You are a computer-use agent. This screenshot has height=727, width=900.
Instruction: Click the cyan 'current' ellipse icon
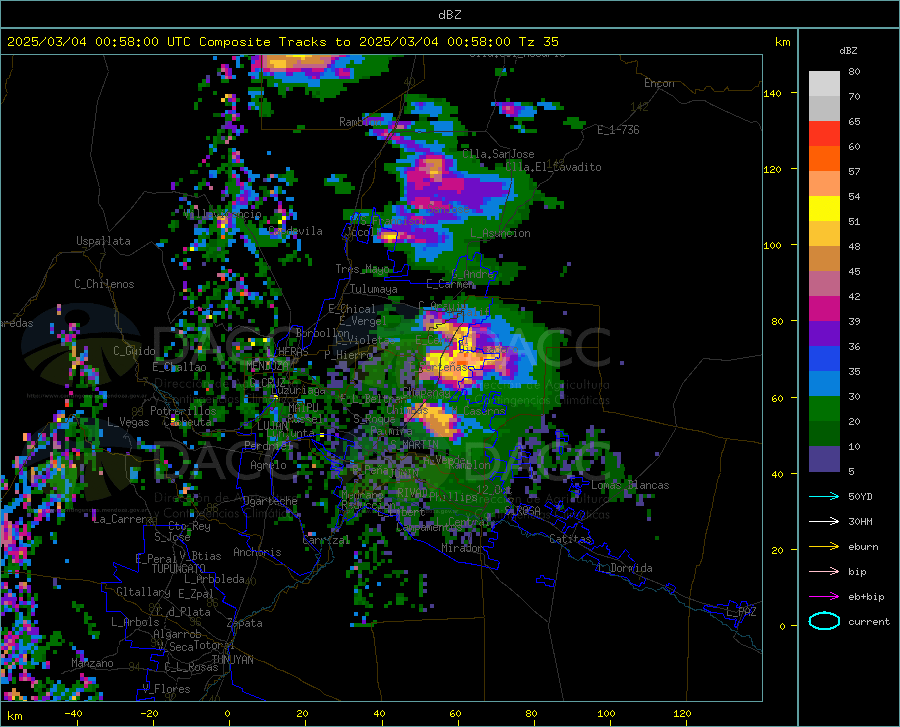824,621
